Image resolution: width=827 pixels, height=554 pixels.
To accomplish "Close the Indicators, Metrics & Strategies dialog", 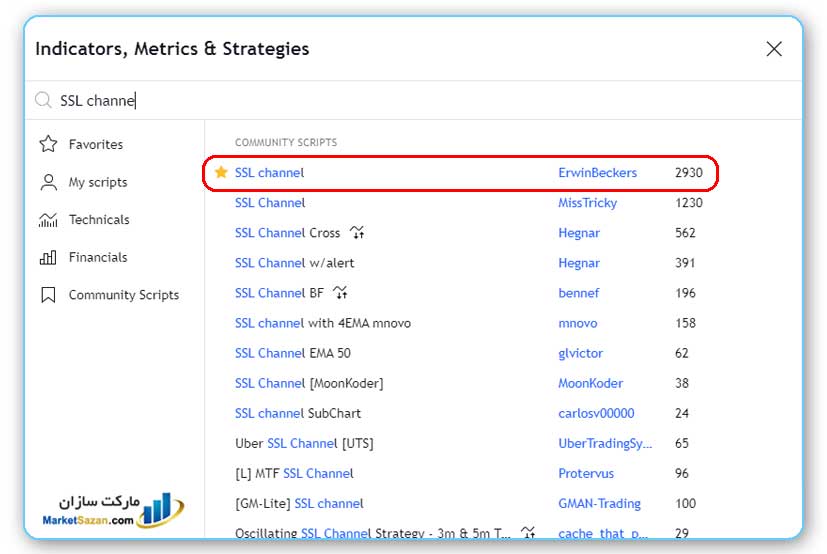I will pyautogui.click(x=773, y=49).
